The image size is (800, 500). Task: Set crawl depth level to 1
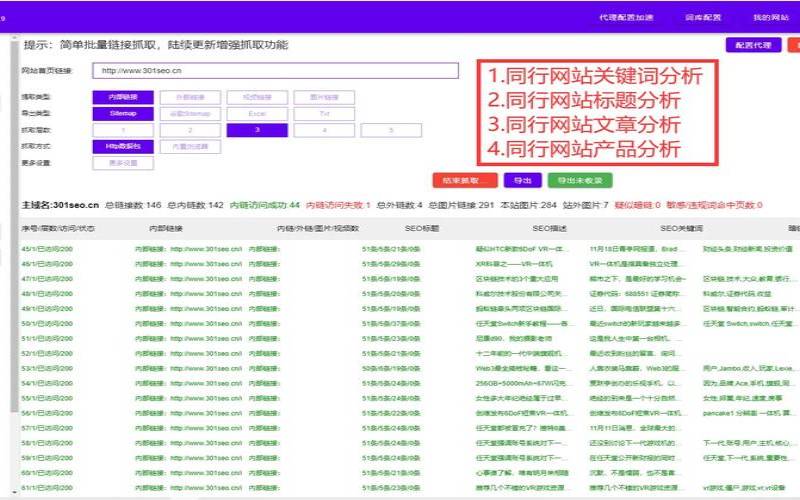point(123,130)
